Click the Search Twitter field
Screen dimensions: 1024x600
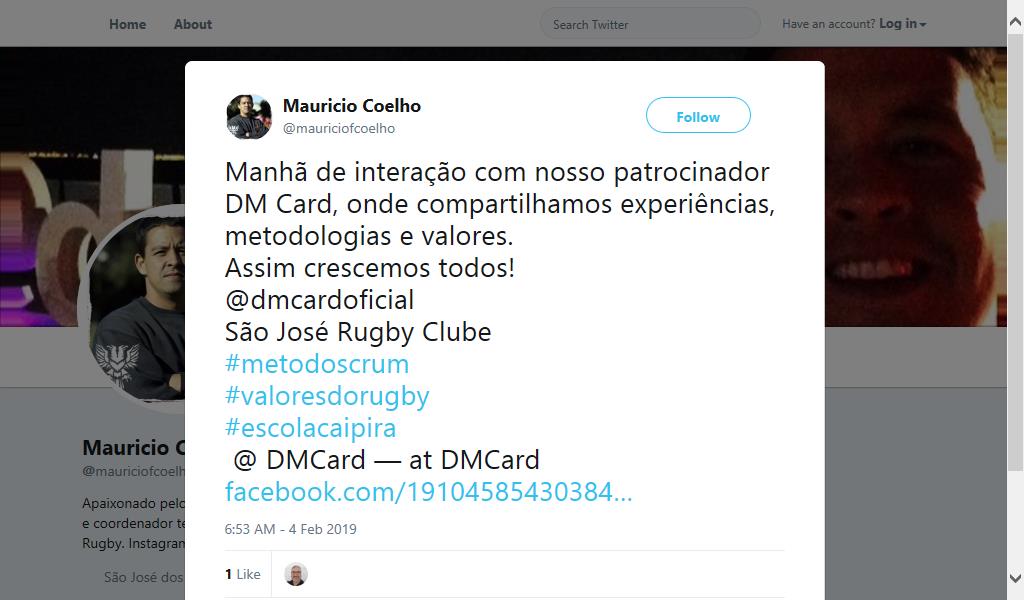tap(650, 24)
